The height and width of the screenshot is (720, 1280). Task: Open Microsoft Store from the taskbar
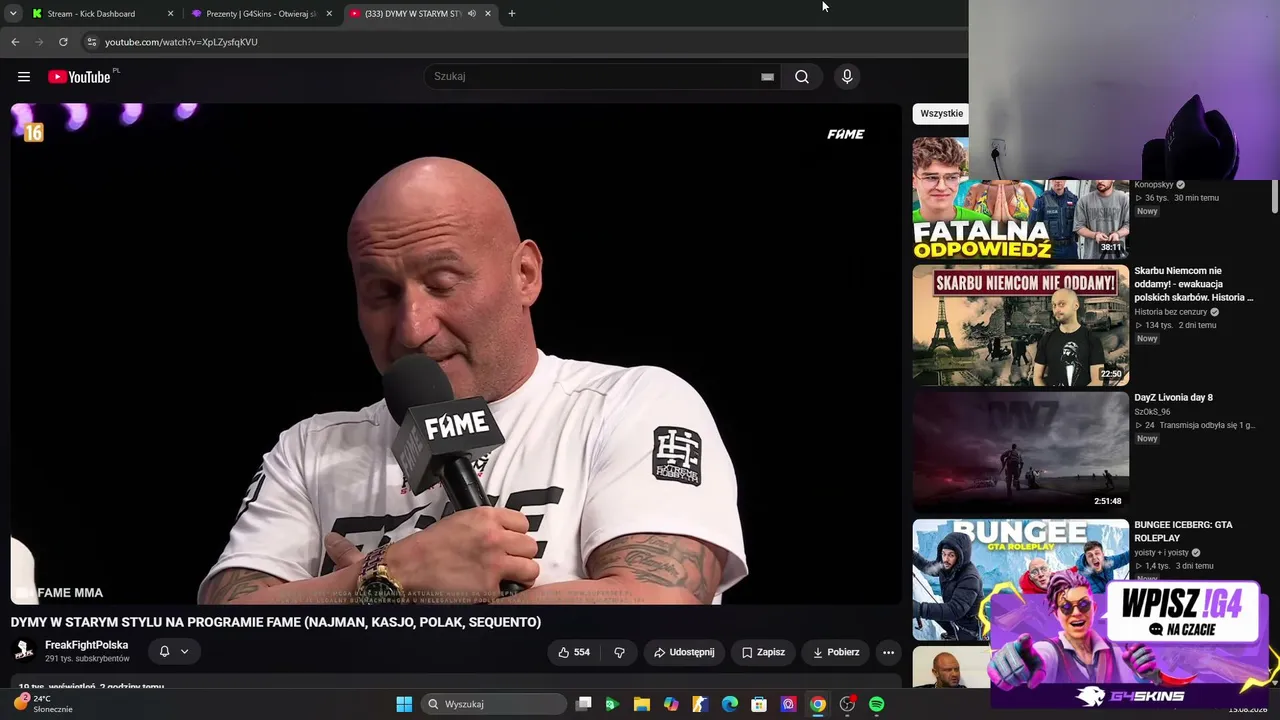(x=759, y=704)
